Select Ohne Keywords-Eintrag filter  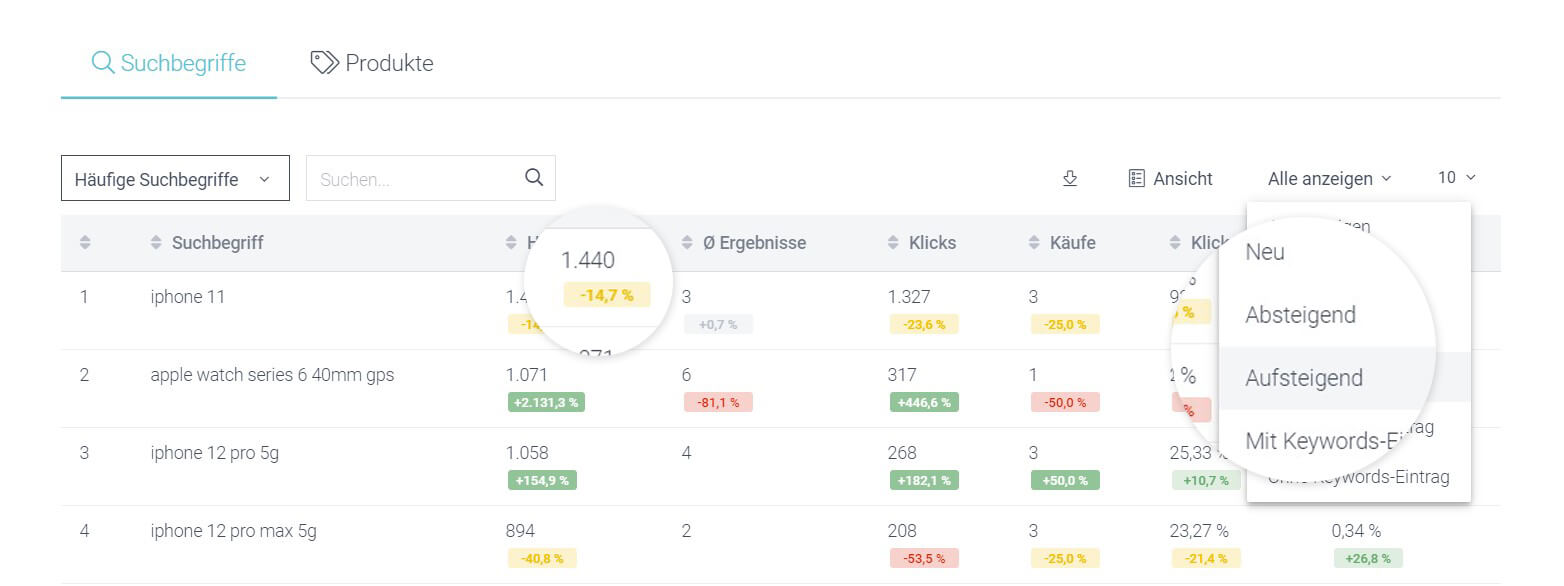[x=1356, y=477]
